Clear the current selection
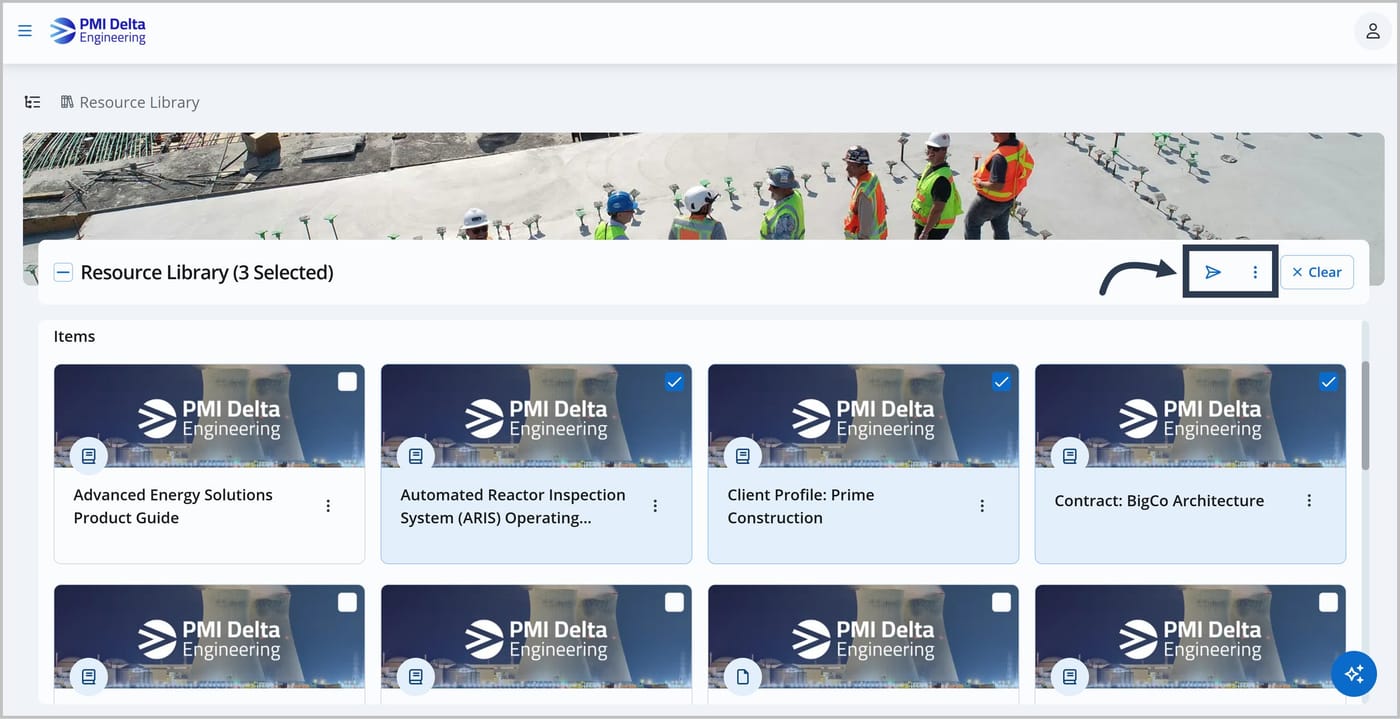The height and width of the screenshot is (719, 1400). point(1317,272)
